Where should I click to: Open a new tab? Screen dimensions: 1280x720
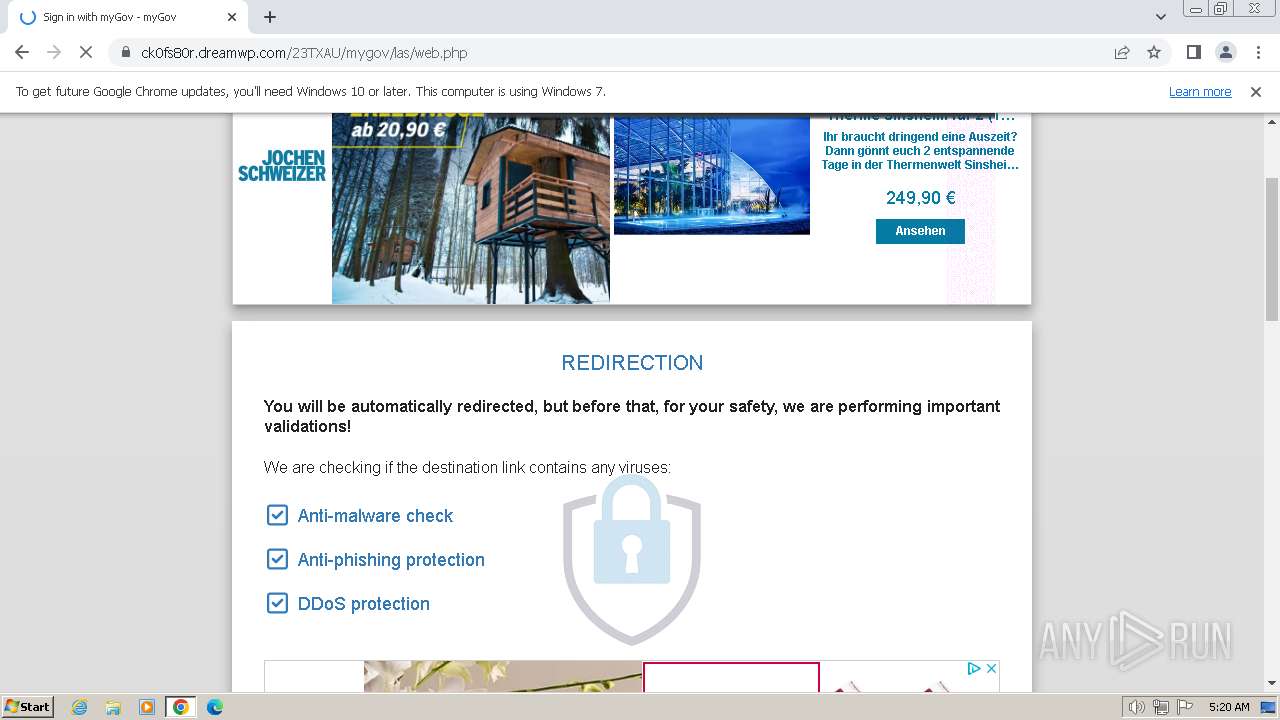click(x=270, y=17)
